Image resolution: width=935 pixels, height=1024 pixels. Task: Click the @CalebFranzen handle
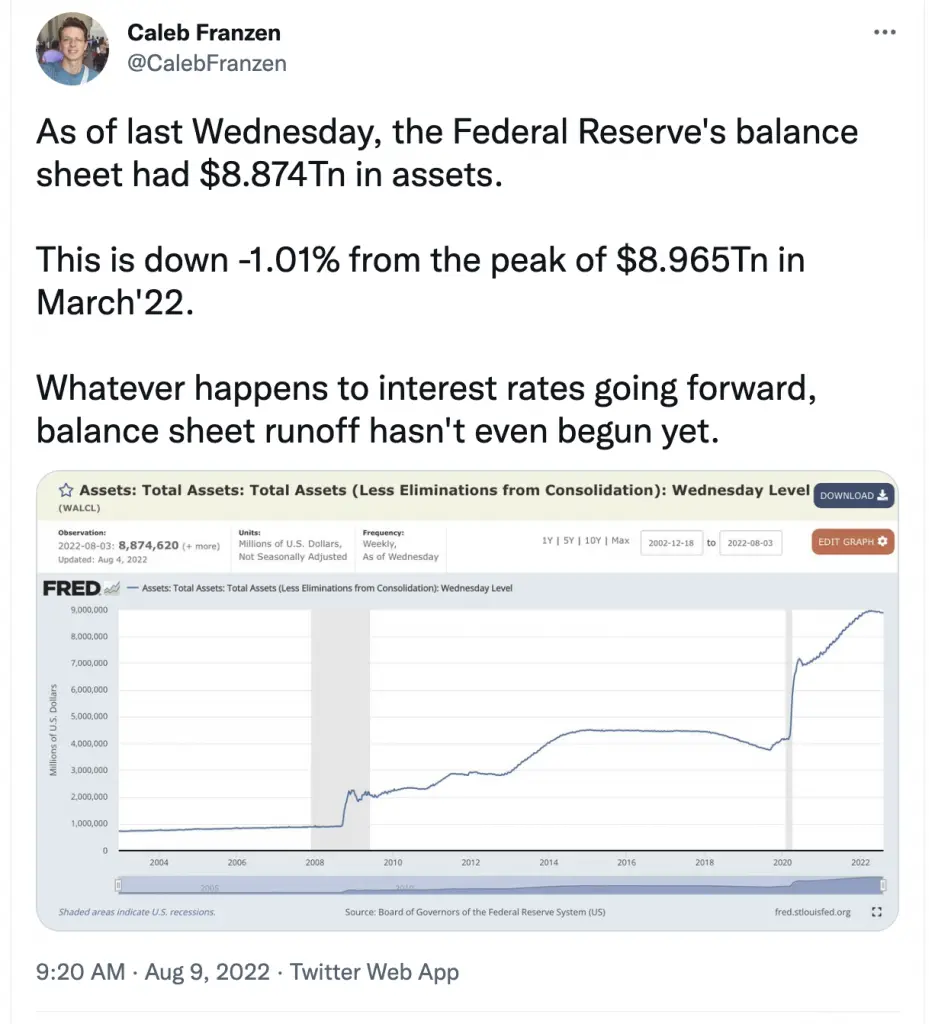(x=206, y=63)
